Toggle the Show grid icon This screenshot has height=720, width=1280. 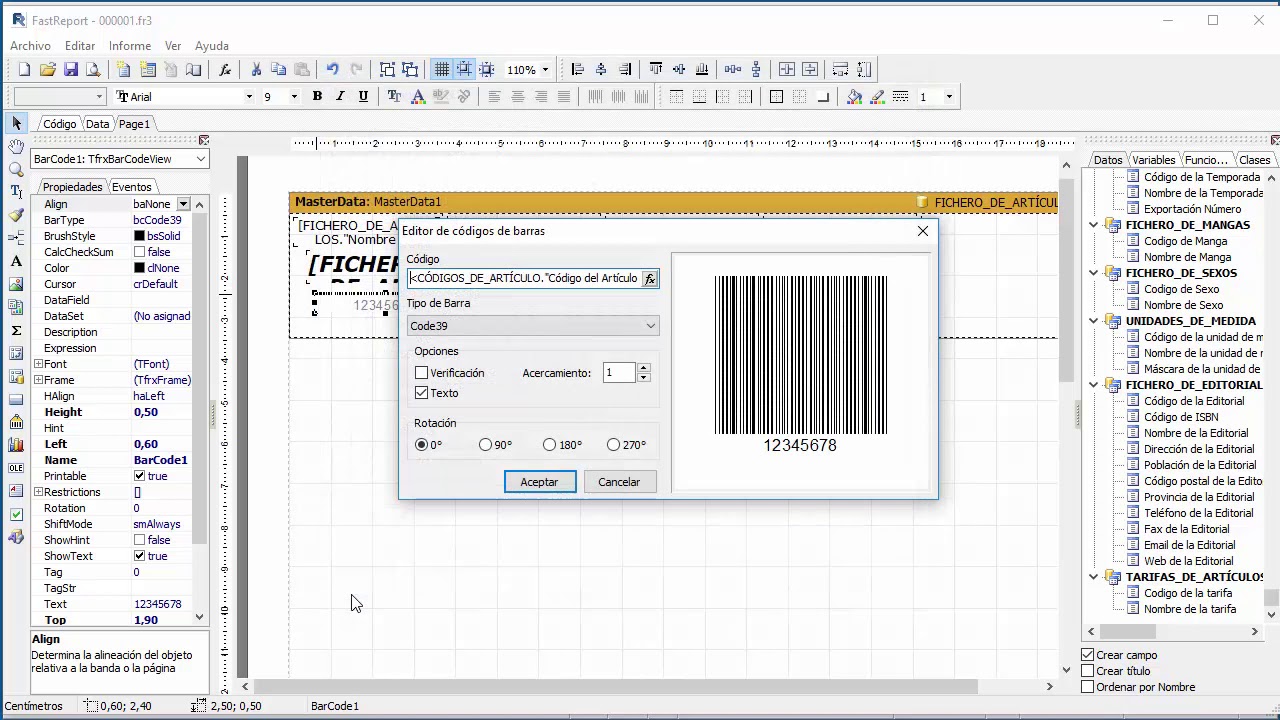click(441, 69)
